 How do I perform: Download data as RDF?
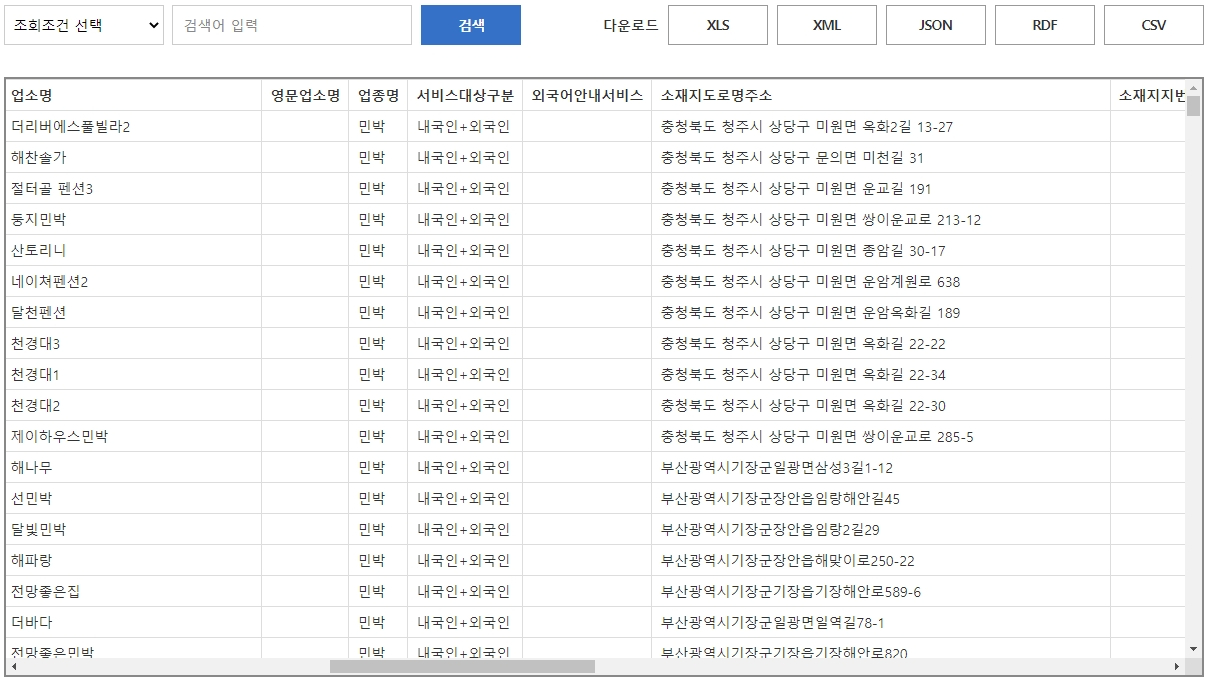(x=1045, y=25)
